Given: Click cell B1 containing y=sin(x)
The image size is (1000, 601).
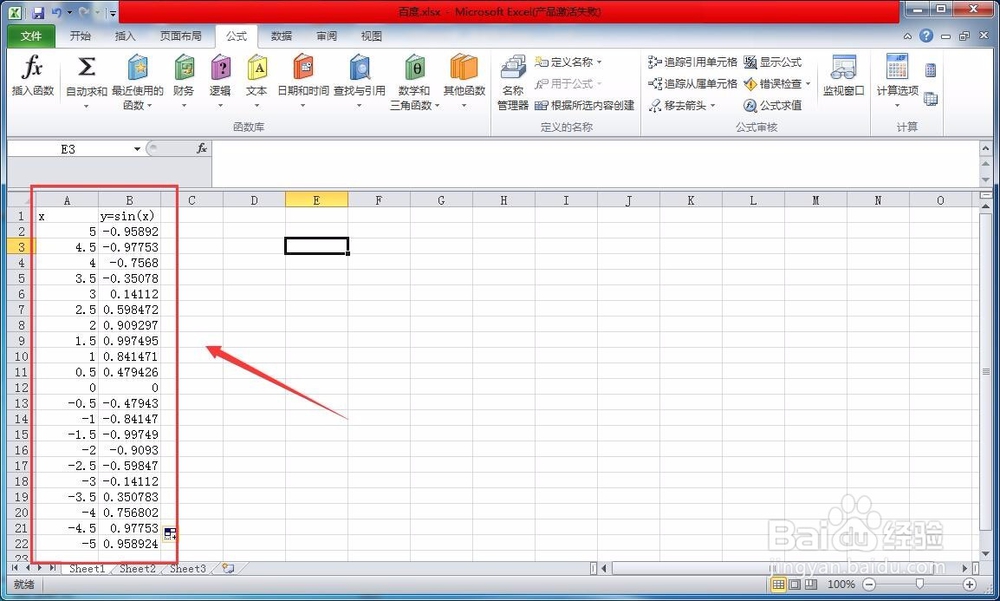Looking at the screenshot, I should pyautogui.click(x=129, y=216).
